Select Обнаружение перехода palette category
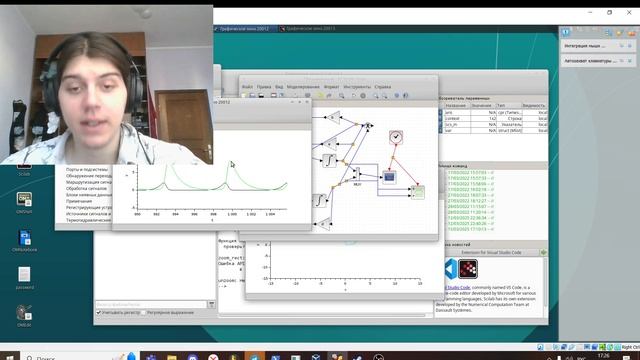Screen dimensions: 640x360 (x=89, y=176)
